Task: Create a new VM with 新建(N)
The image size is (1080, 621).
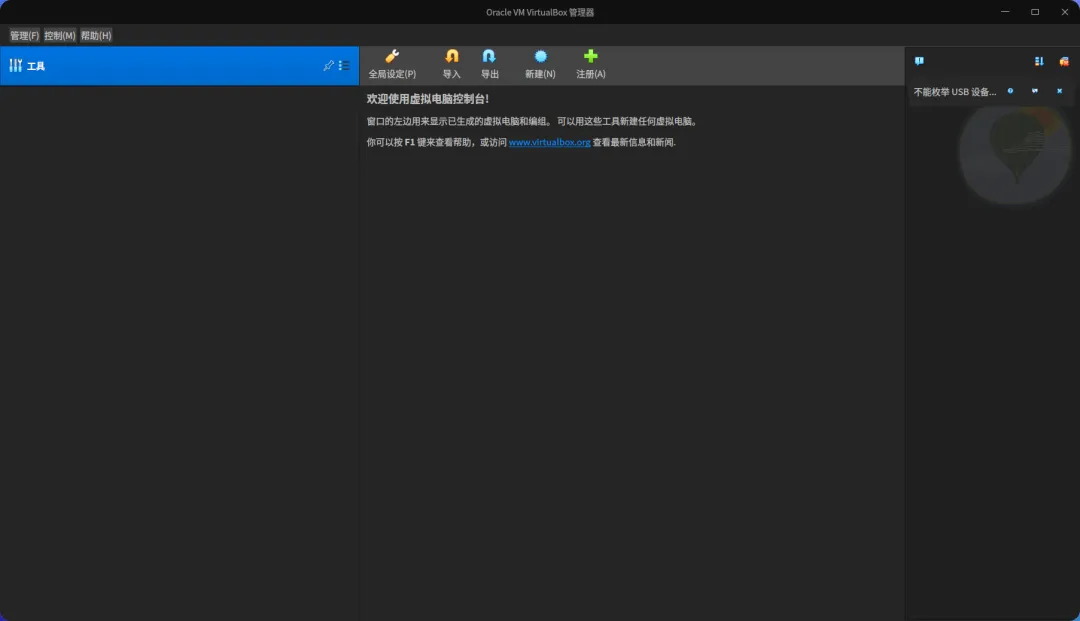Action: pos(540,64)
